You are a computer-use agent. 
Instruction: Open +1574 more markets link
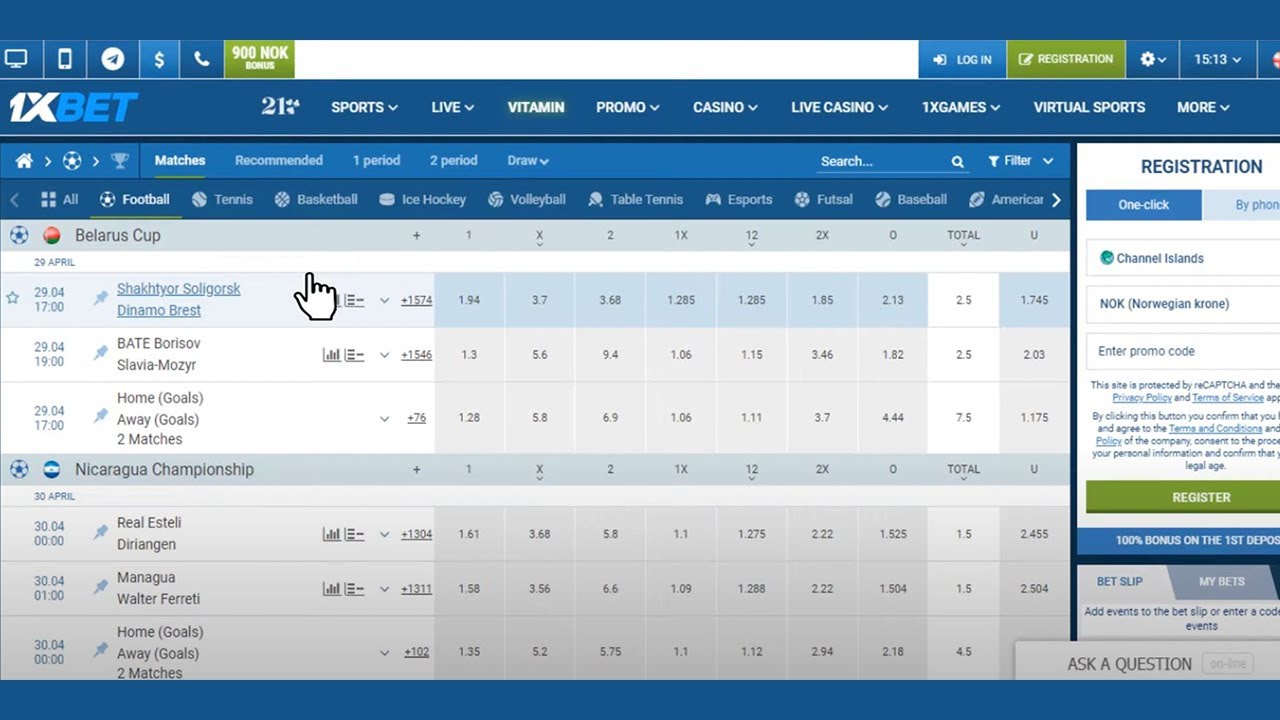[416, 300]
